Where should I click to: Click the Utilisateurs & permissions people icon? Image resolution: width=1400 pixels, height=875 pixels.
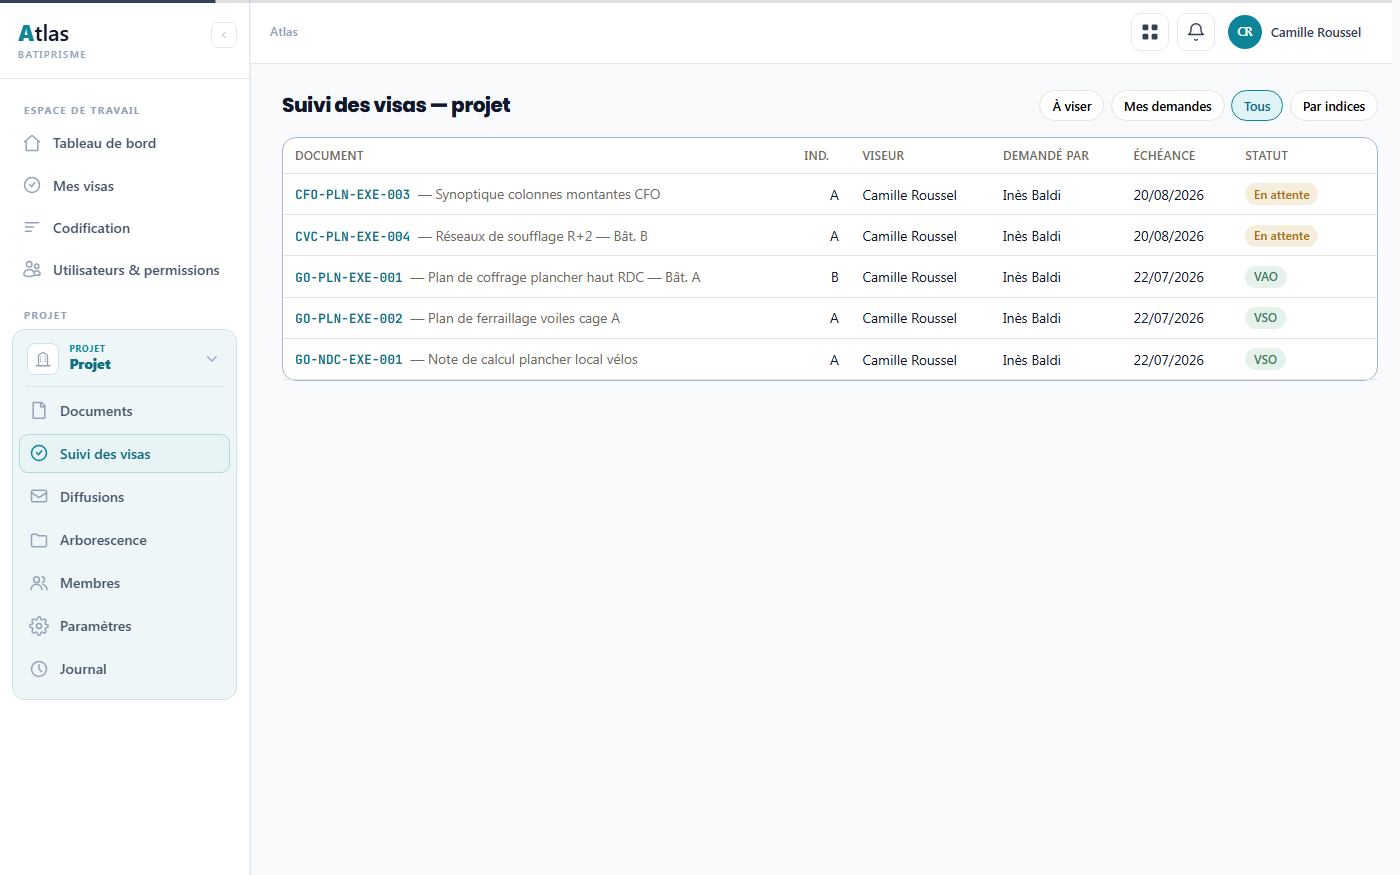(x=32, y=270)
